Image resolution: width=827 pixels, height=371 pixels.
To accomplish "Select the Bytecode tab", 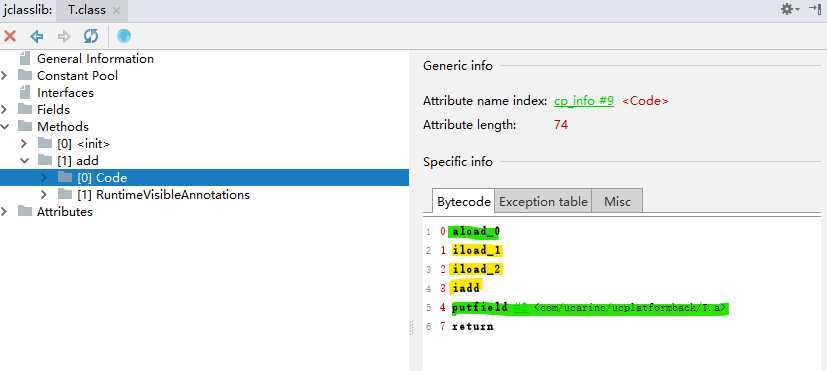I will 464,202.
